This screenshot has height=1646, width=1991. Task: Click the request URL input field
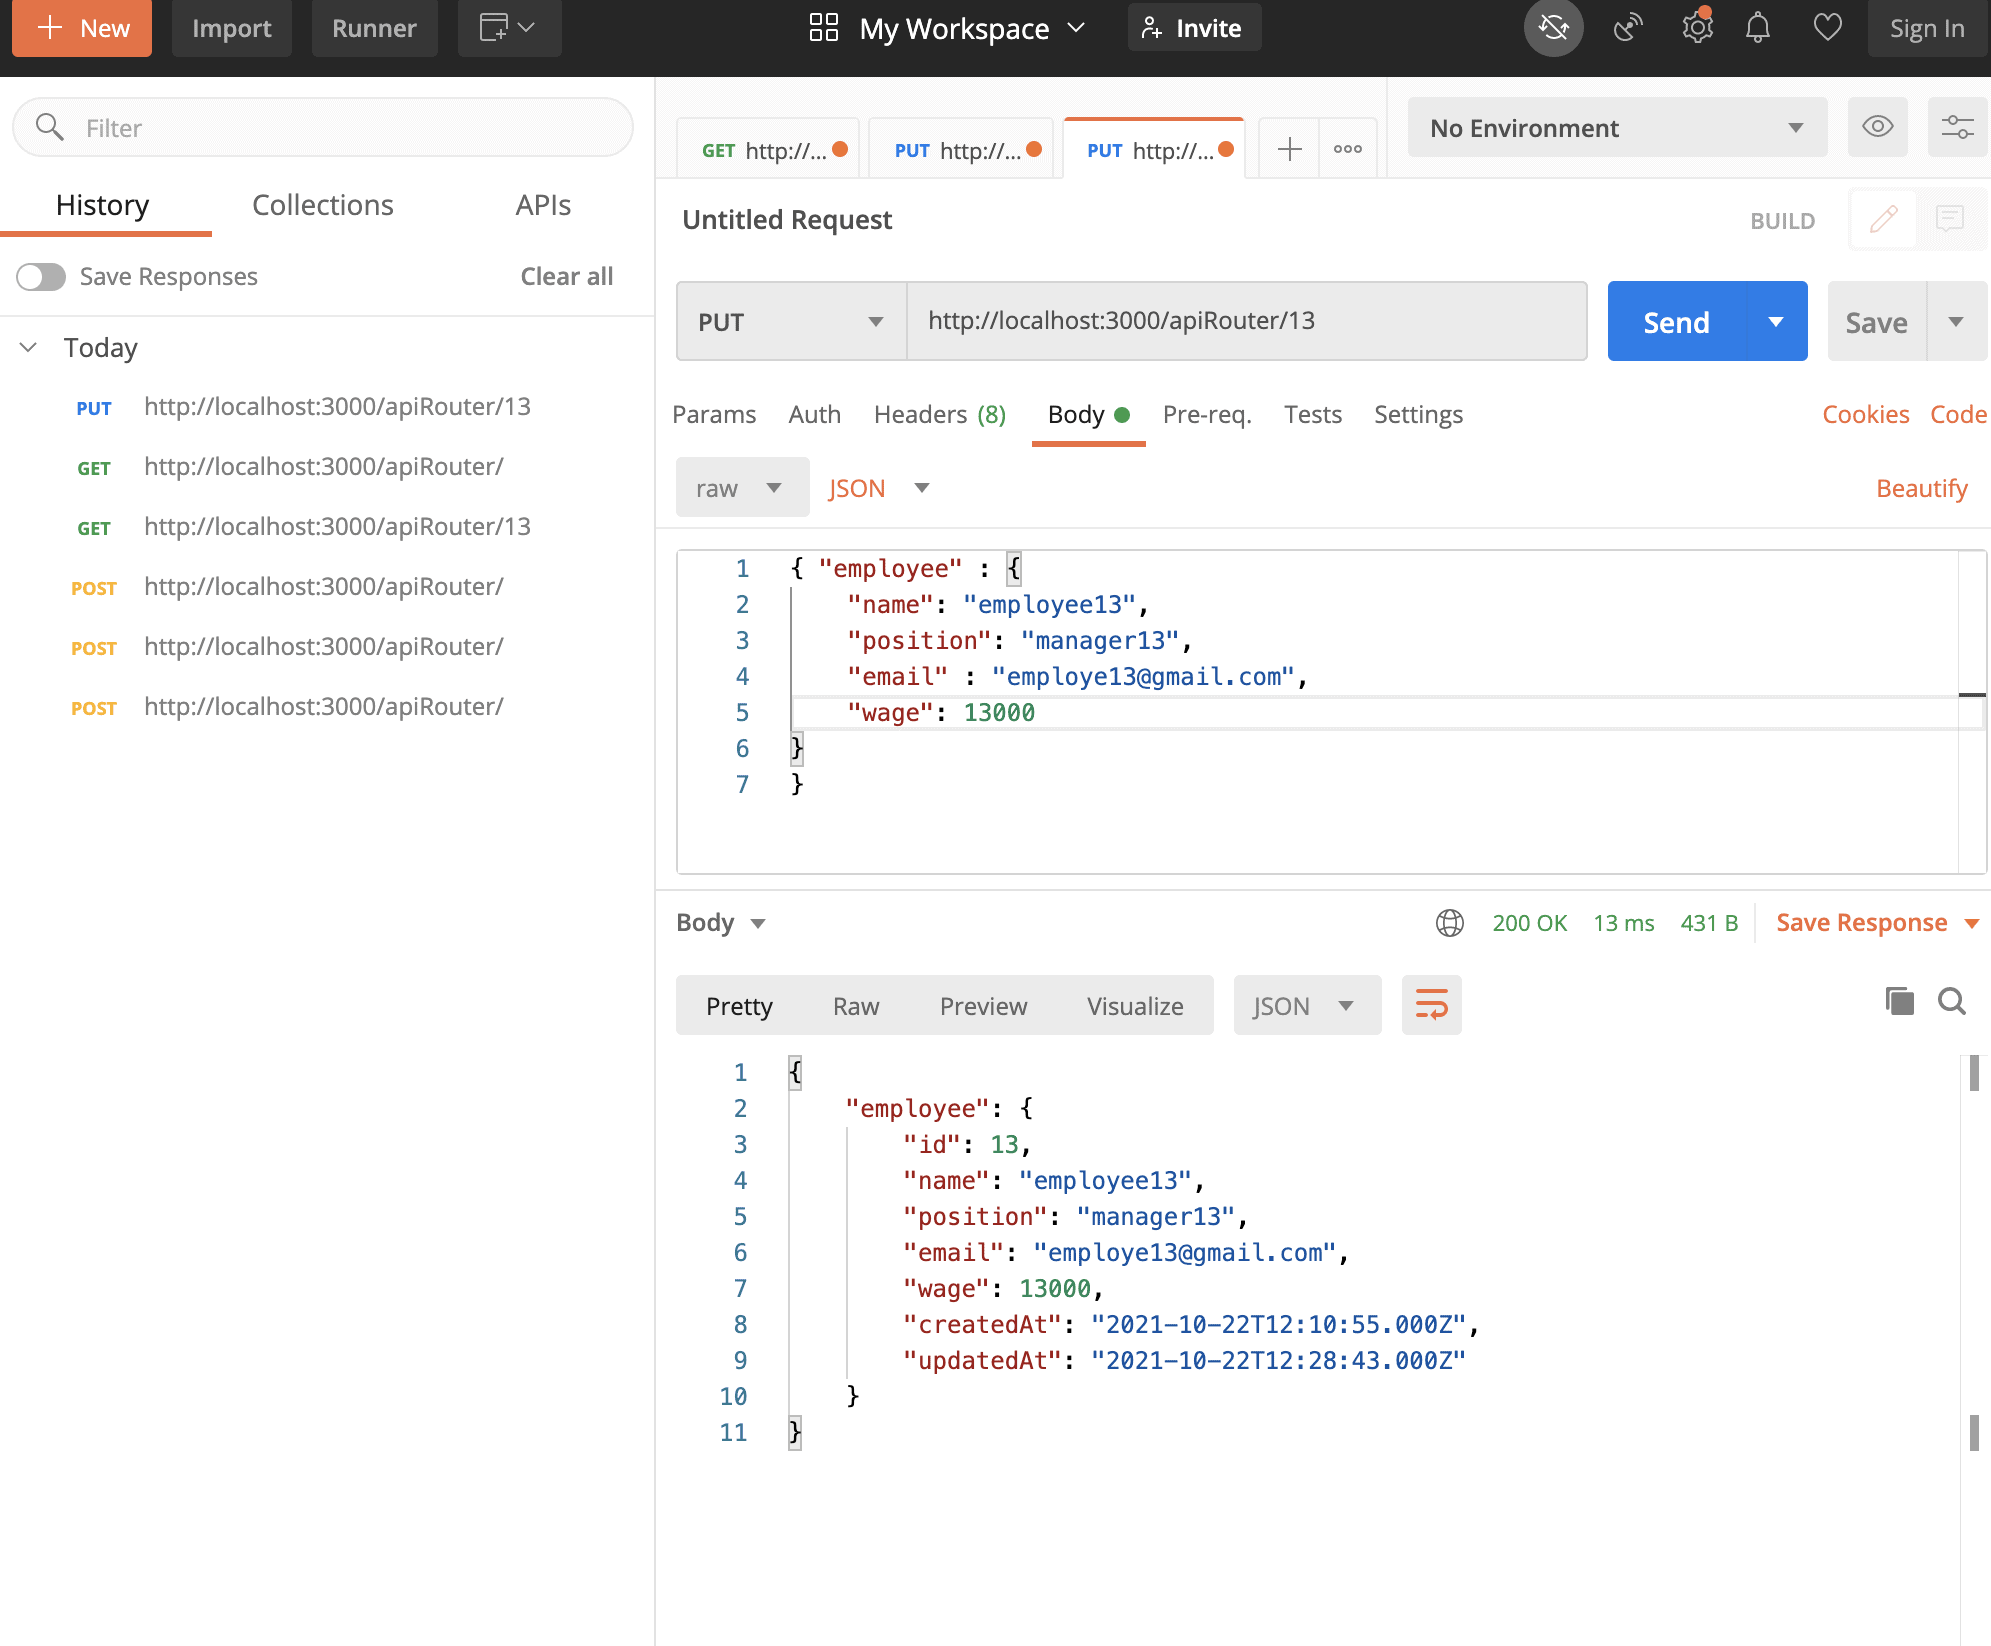pos(1246,321)
